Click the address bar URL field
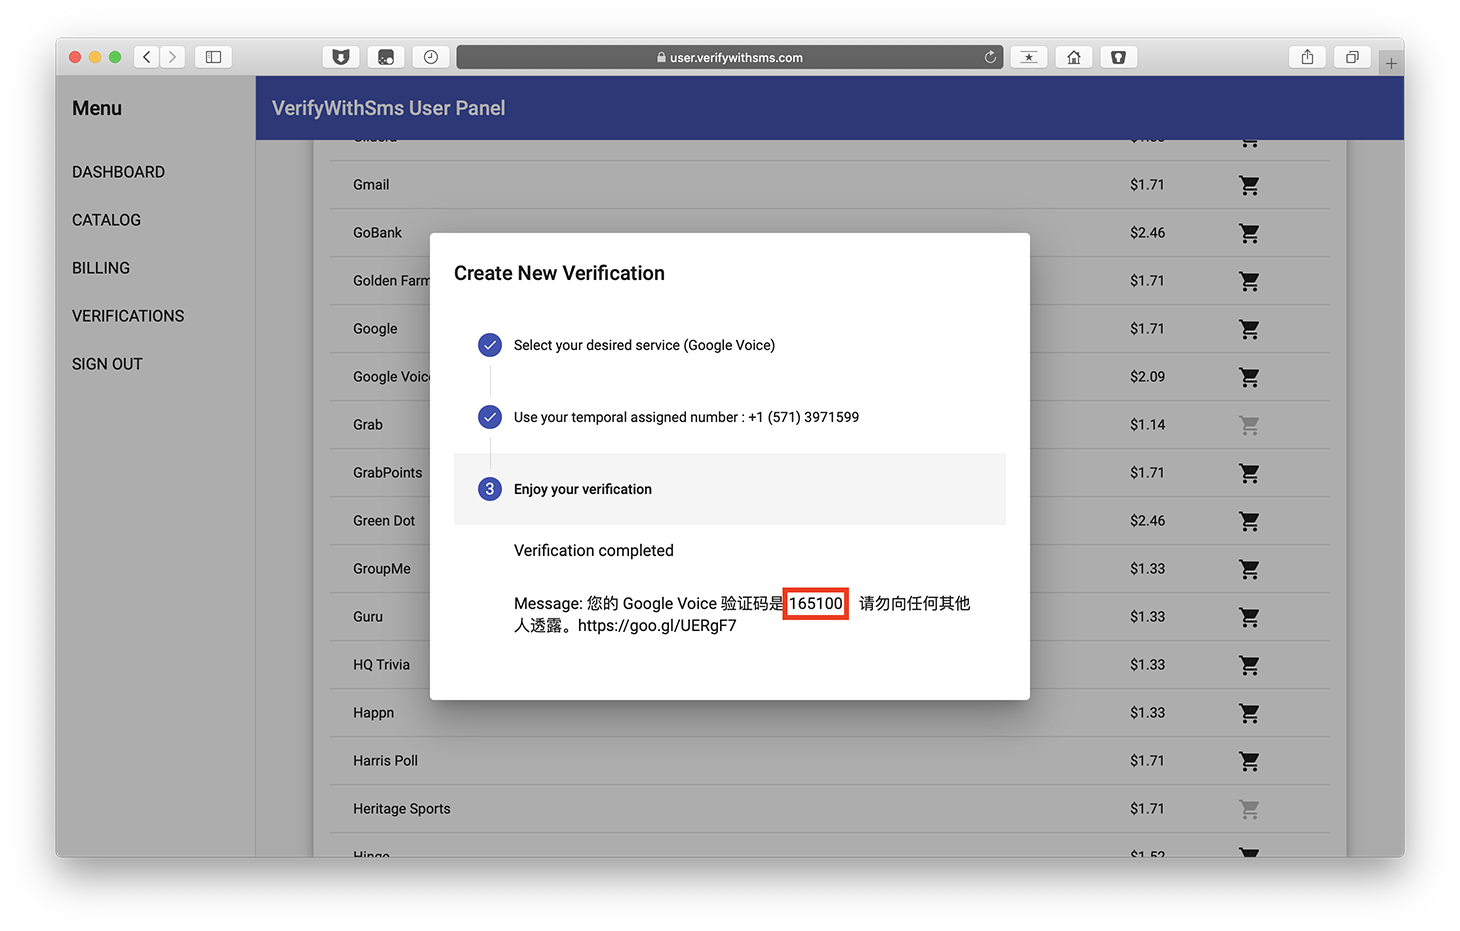Viewport: 1460px width, 931px height. pyautogui.click(x=729, y=57)
